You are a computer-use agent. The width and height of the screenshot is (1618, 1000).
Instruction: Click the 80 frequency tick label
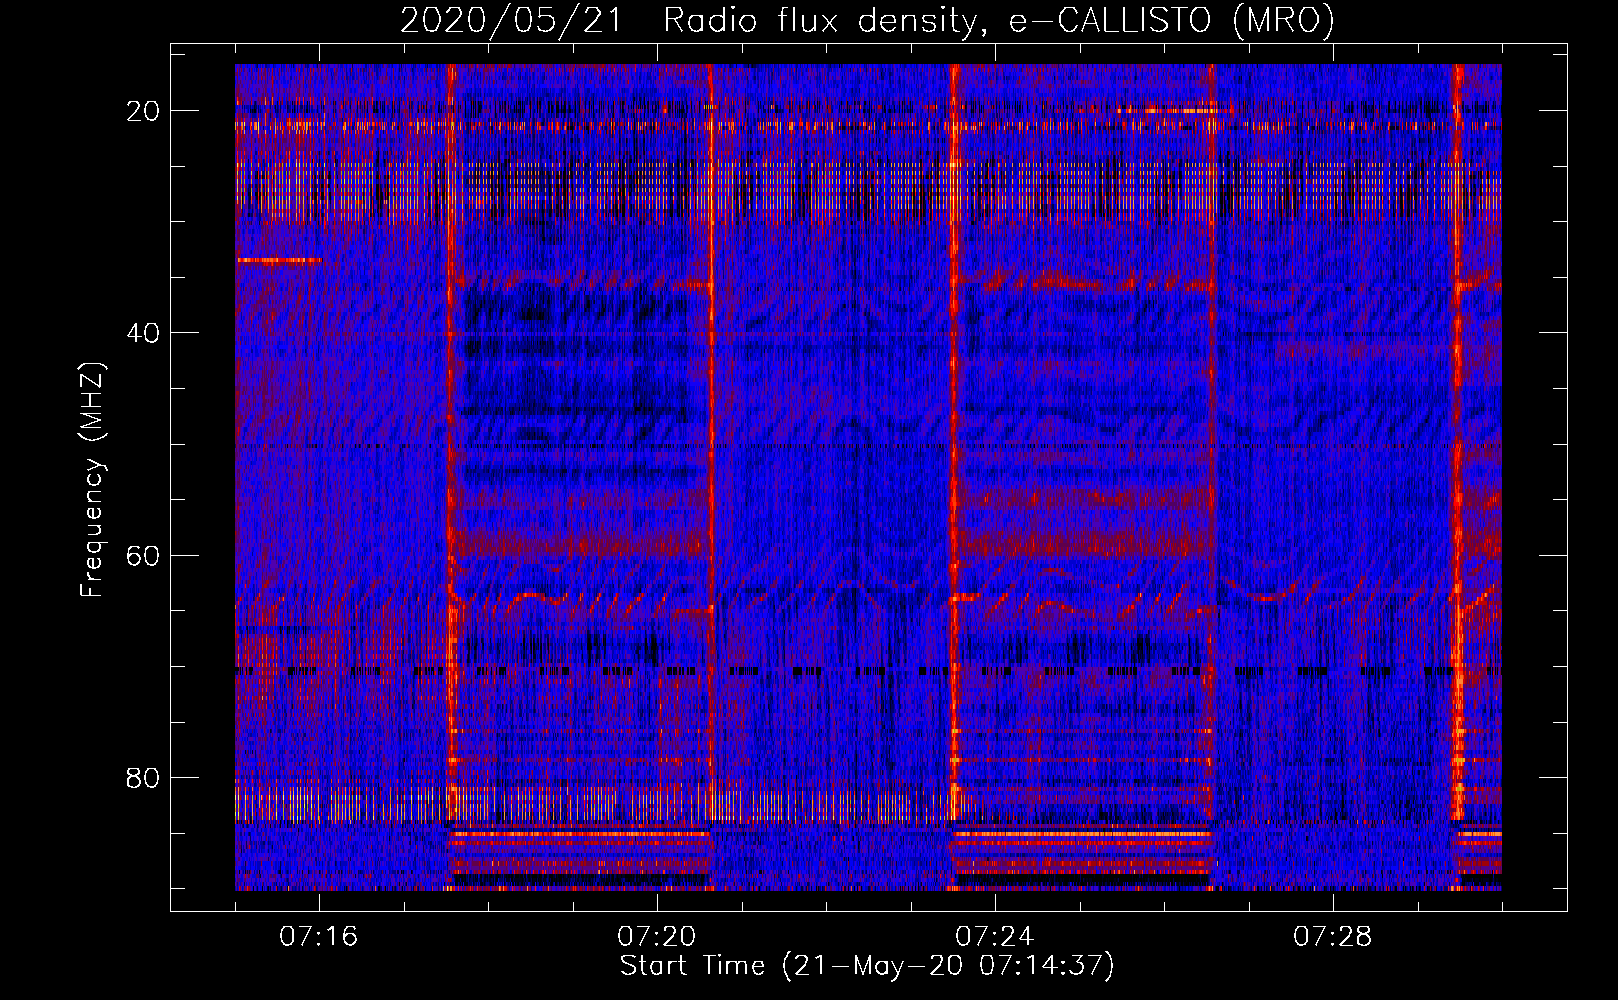[144, 777]
